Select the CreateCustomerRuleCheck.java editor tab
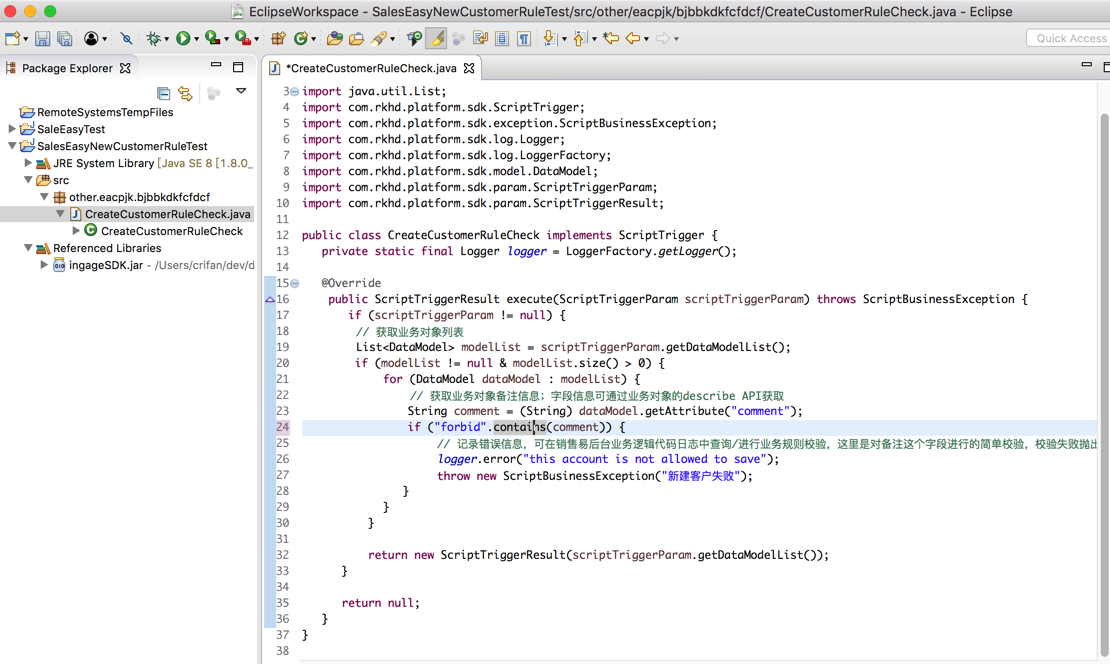 pyautogui.click(x=371, y=68)
